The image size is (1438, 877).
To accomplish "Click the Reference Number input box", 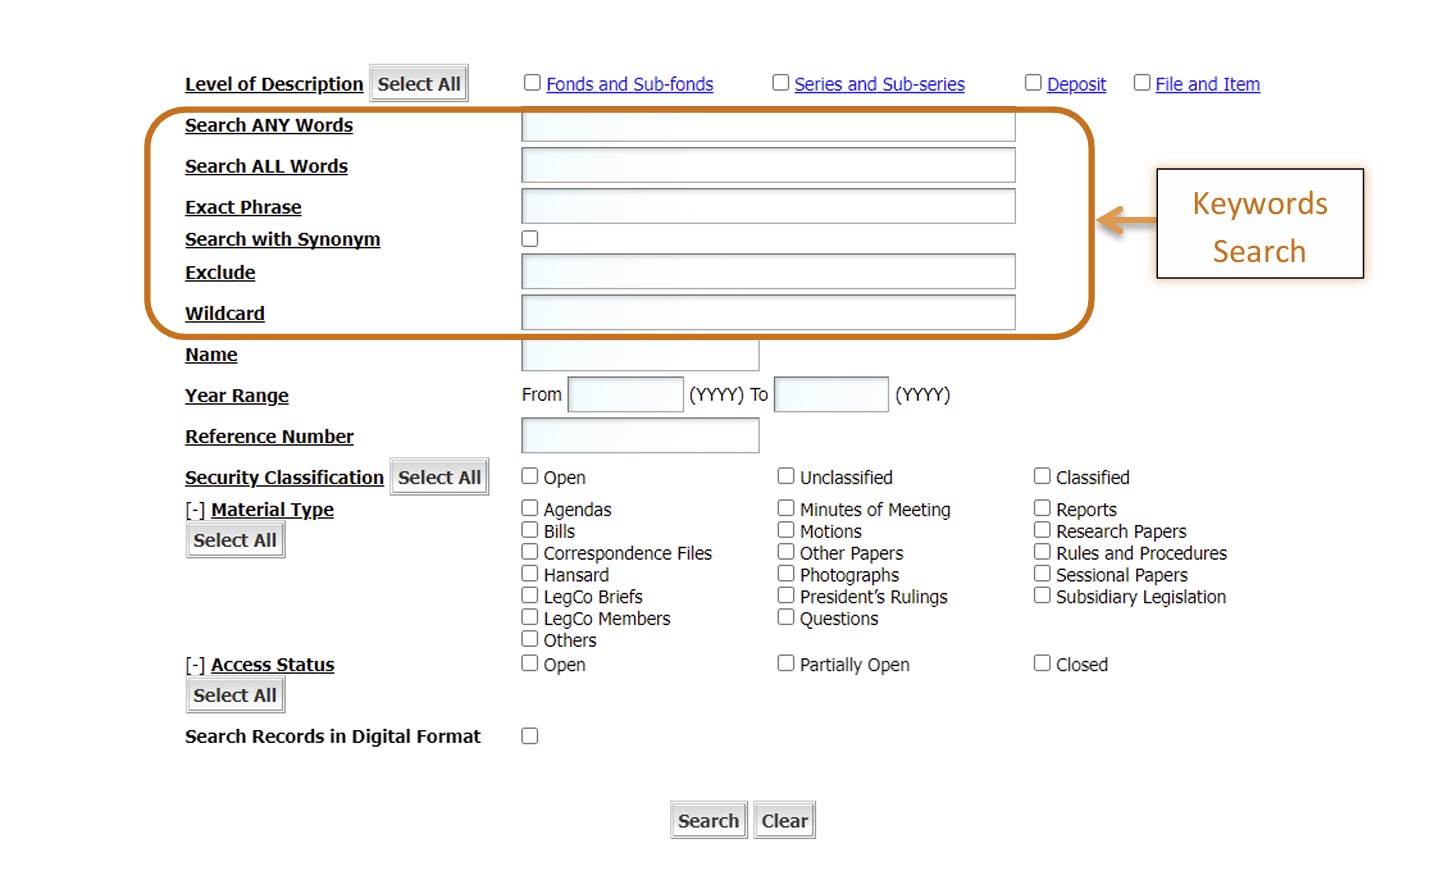I will point(640,435).
